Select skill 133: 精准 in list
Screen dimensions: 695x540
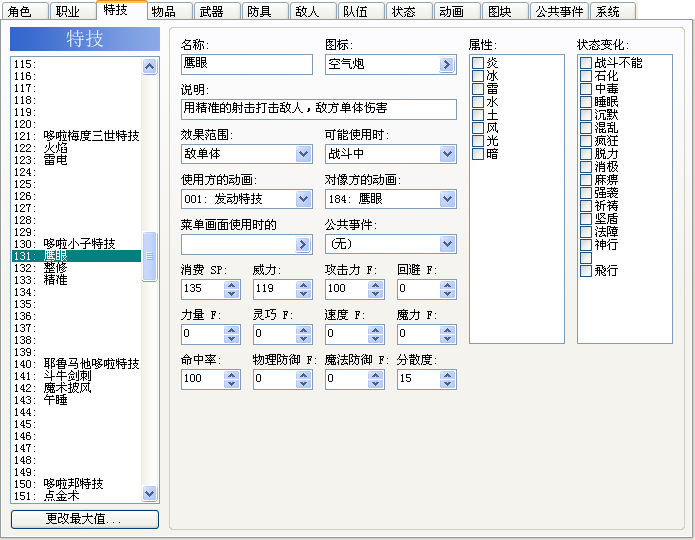point(76,280)
